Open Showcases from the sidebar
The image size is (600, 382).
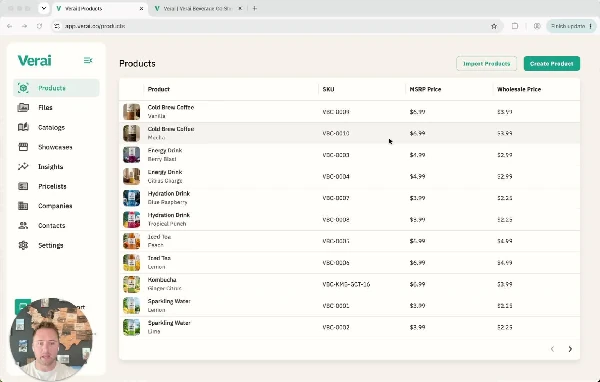click(56, 147)
